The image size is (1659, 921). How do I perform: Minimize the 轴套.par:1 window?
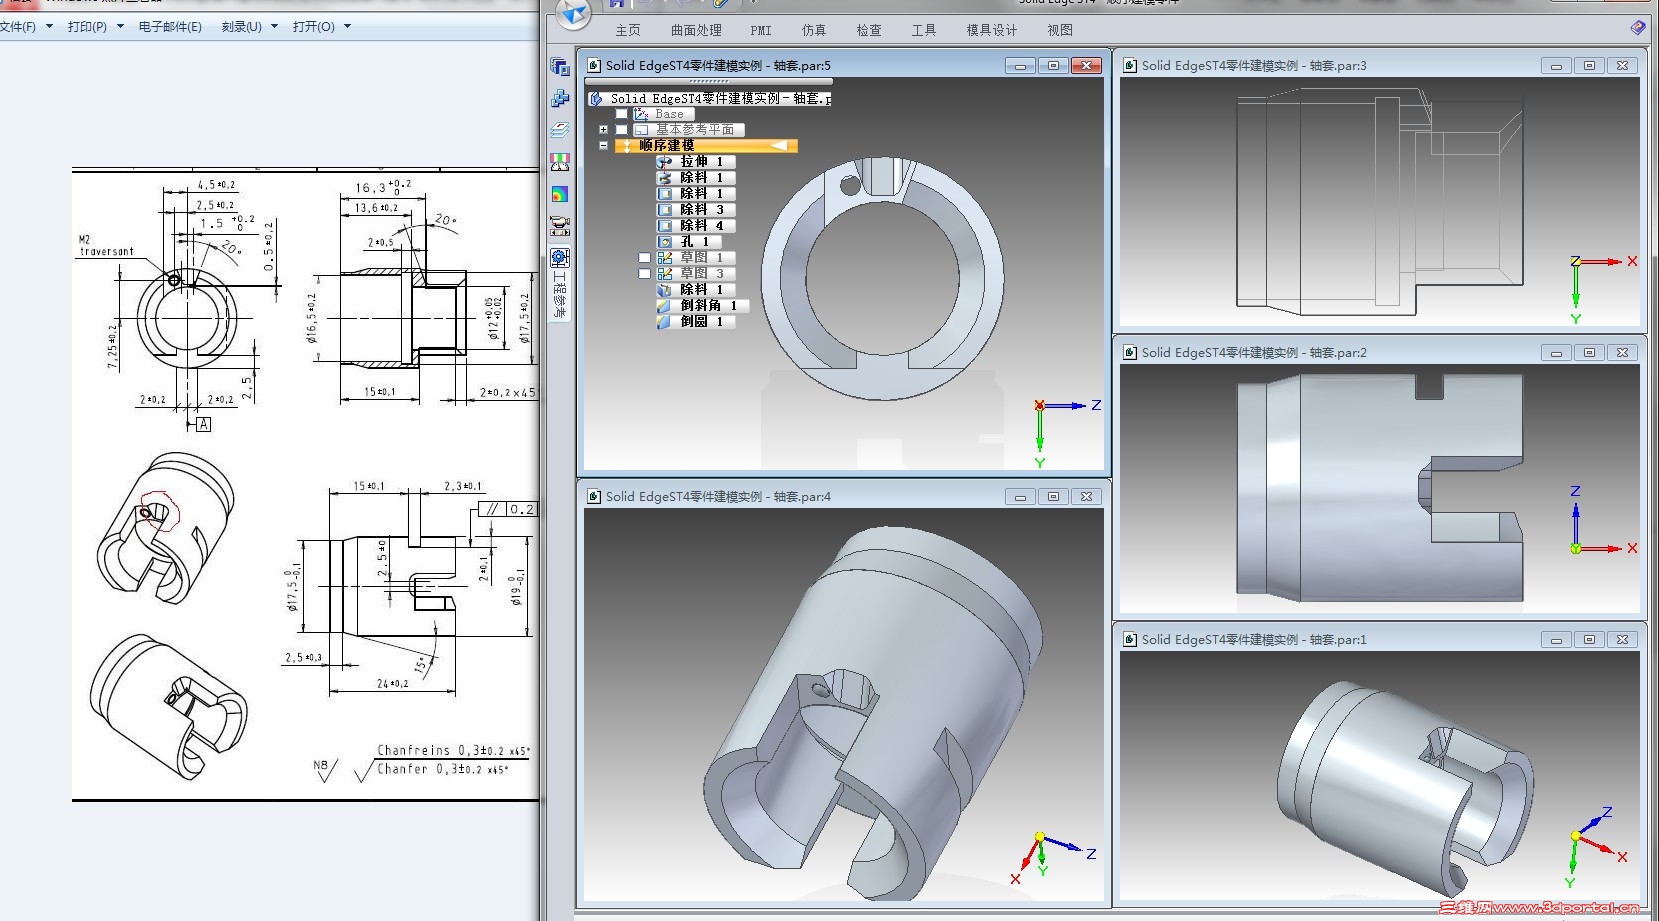click(1555, 639)
